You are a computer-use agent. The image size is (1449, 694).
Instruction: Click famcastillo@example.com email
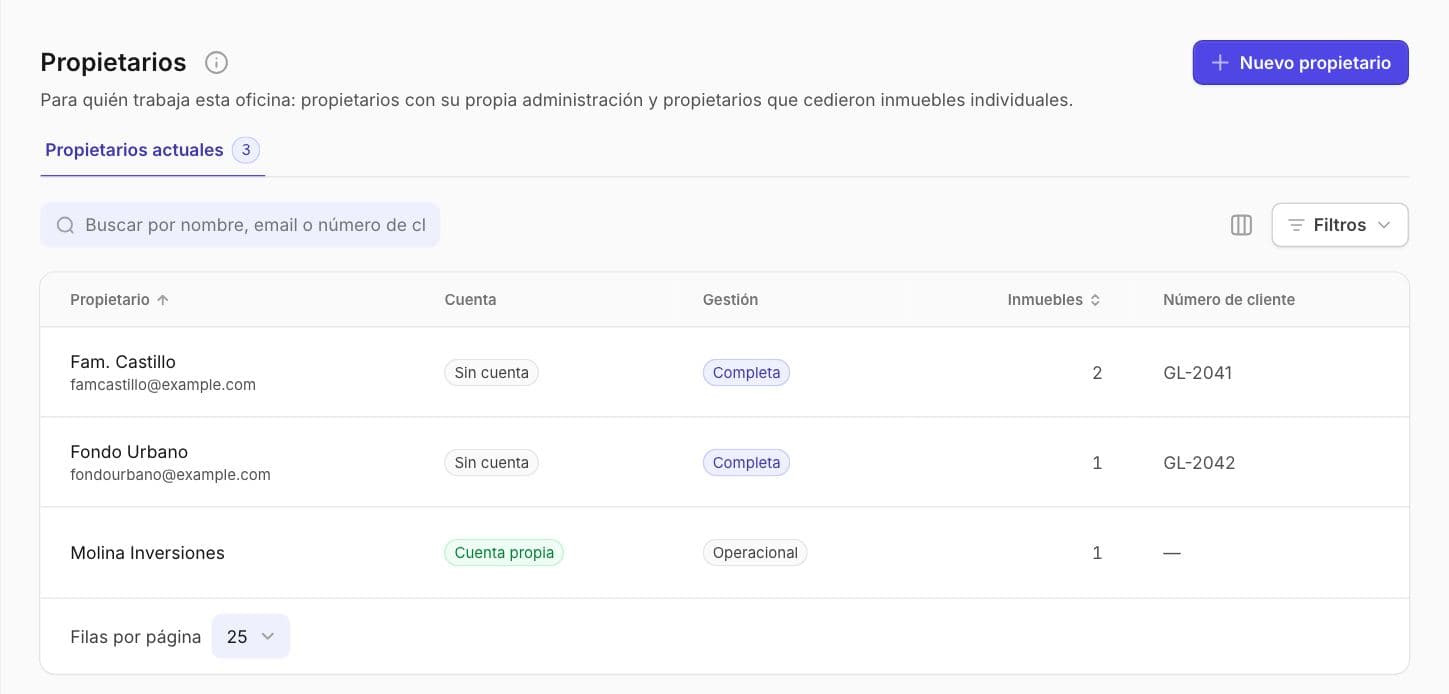pyautogui.click(x=163, y=385)
